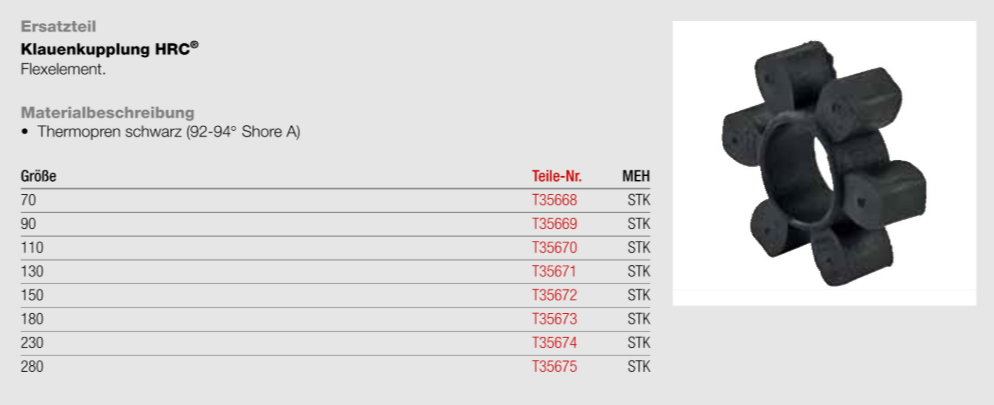Open part number T35668 link
Image resolution: width=994 pixels, height=405 pixels.
pyautogui.click(x=554, y=200)
